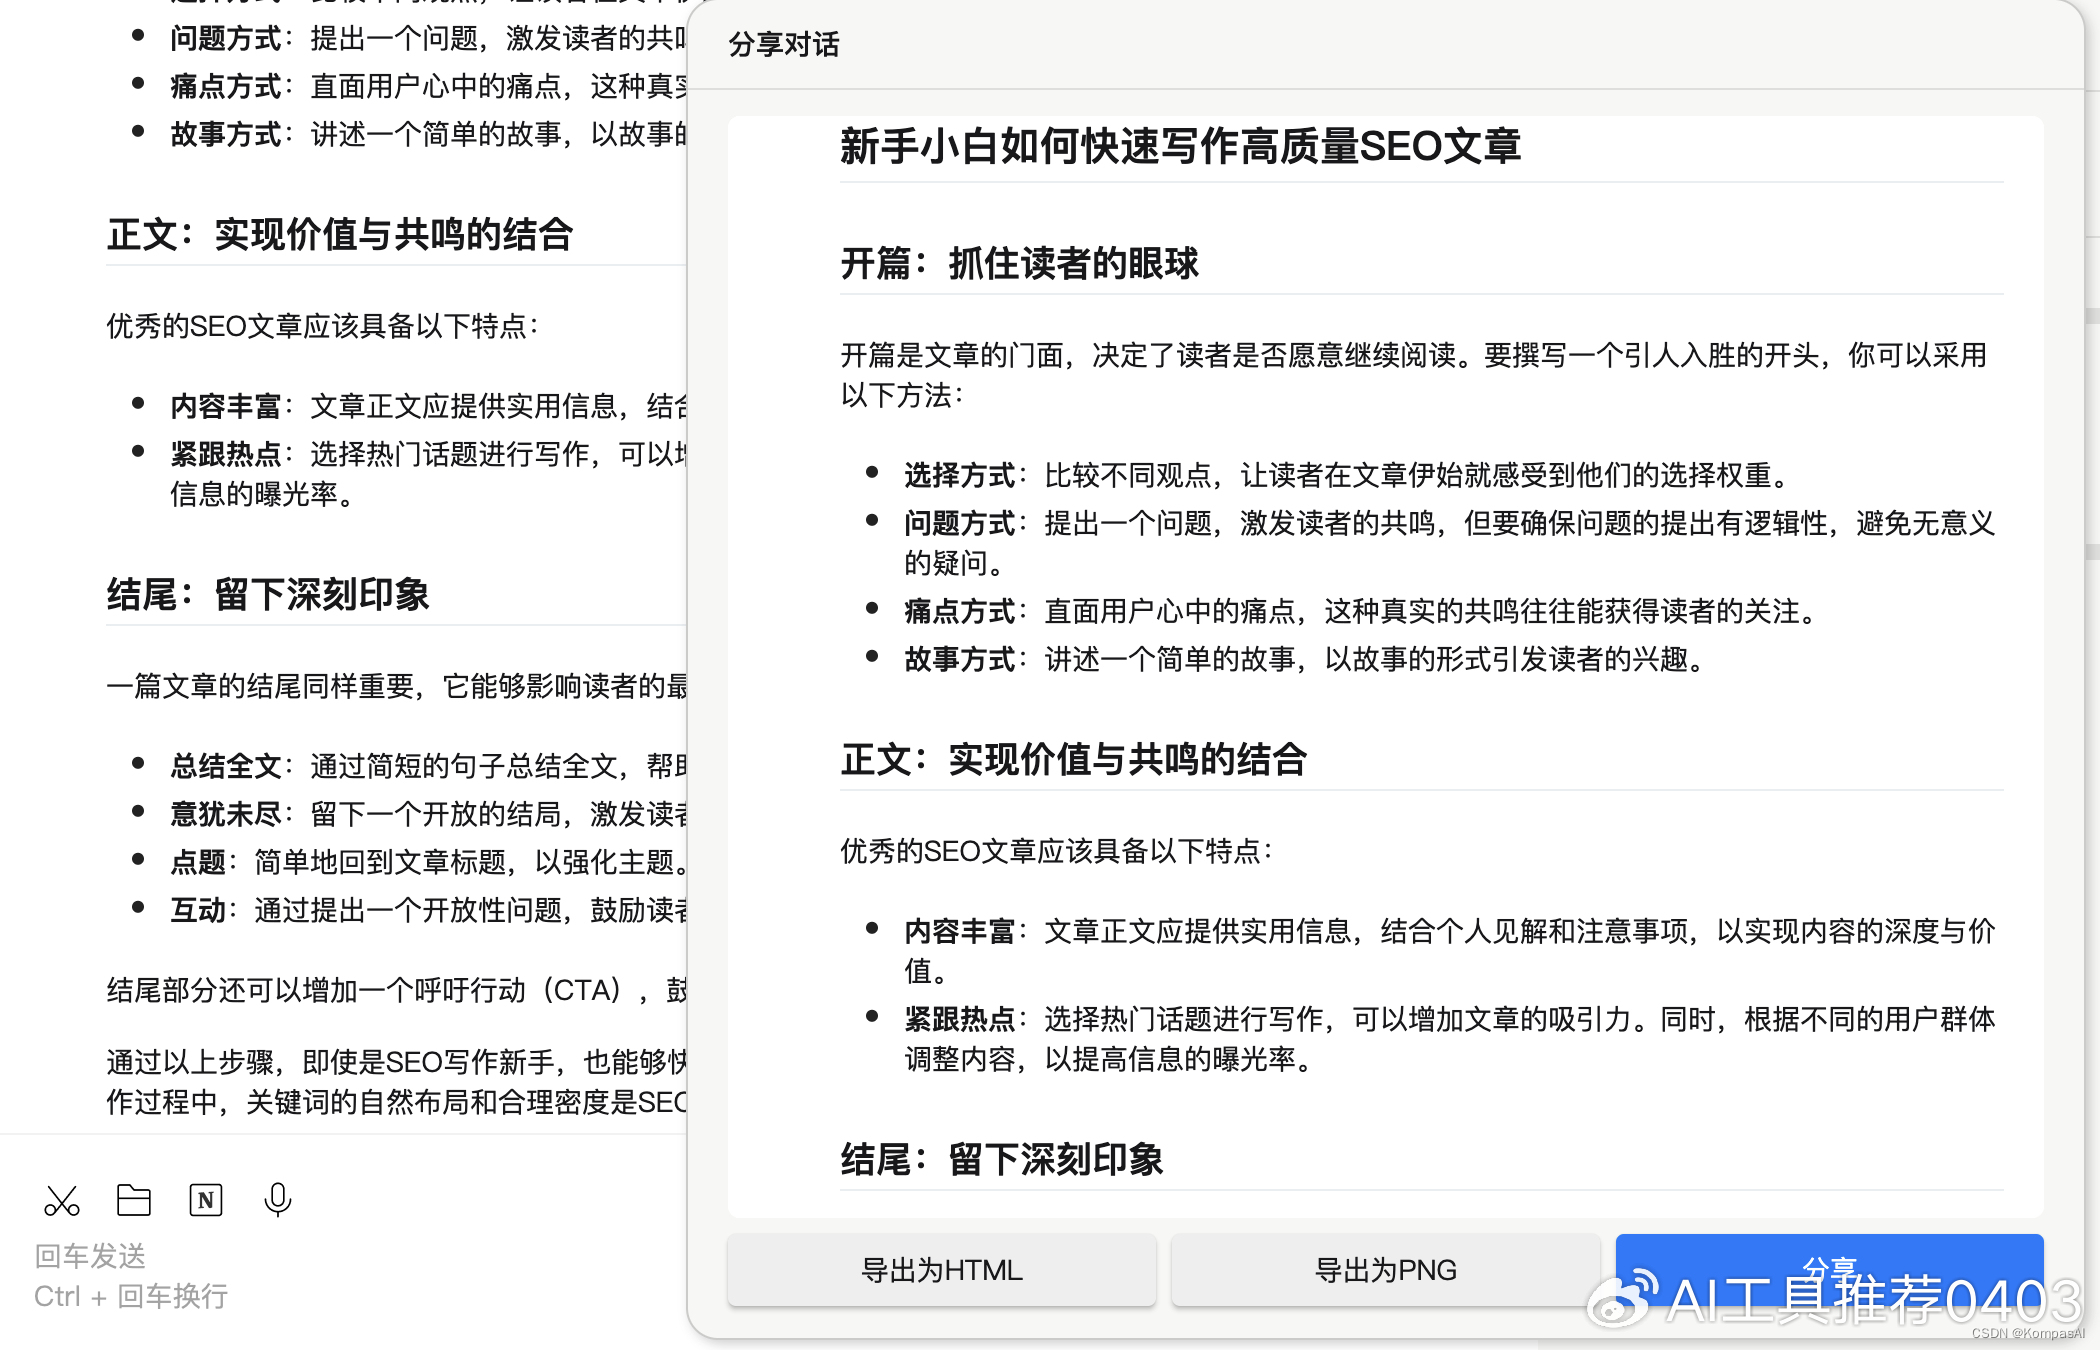Click the 故事方式 bullet in the share preview
2100x1350 pixels.
pyautogui.click(x=960, y=659)
